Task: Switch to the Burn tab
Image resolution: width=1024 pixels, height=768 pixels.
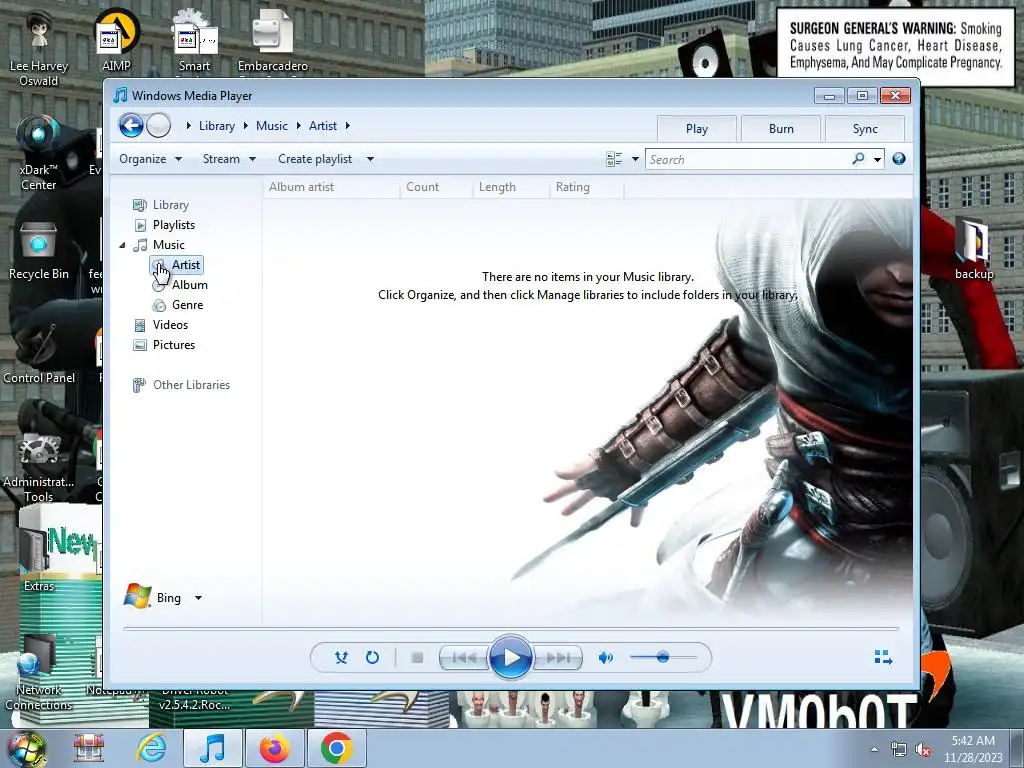Action: [x=781, y=129]
